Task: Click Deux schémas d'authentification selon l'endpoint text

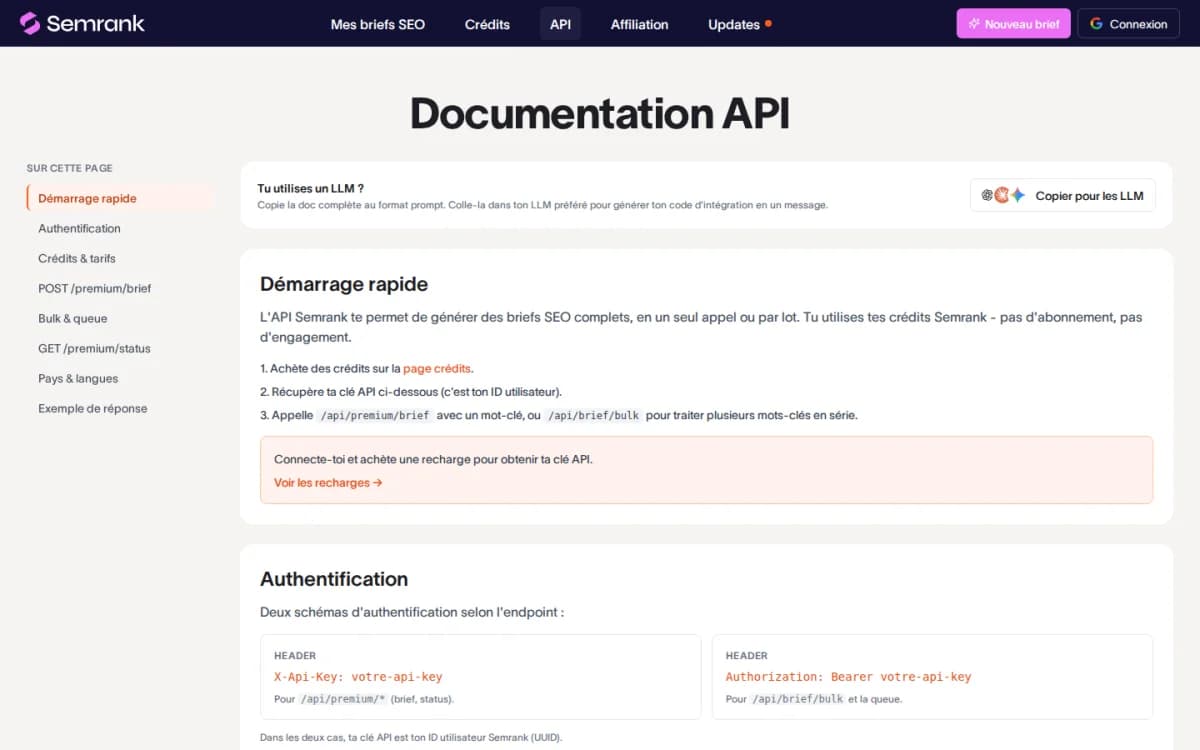Action: (412, 612)
